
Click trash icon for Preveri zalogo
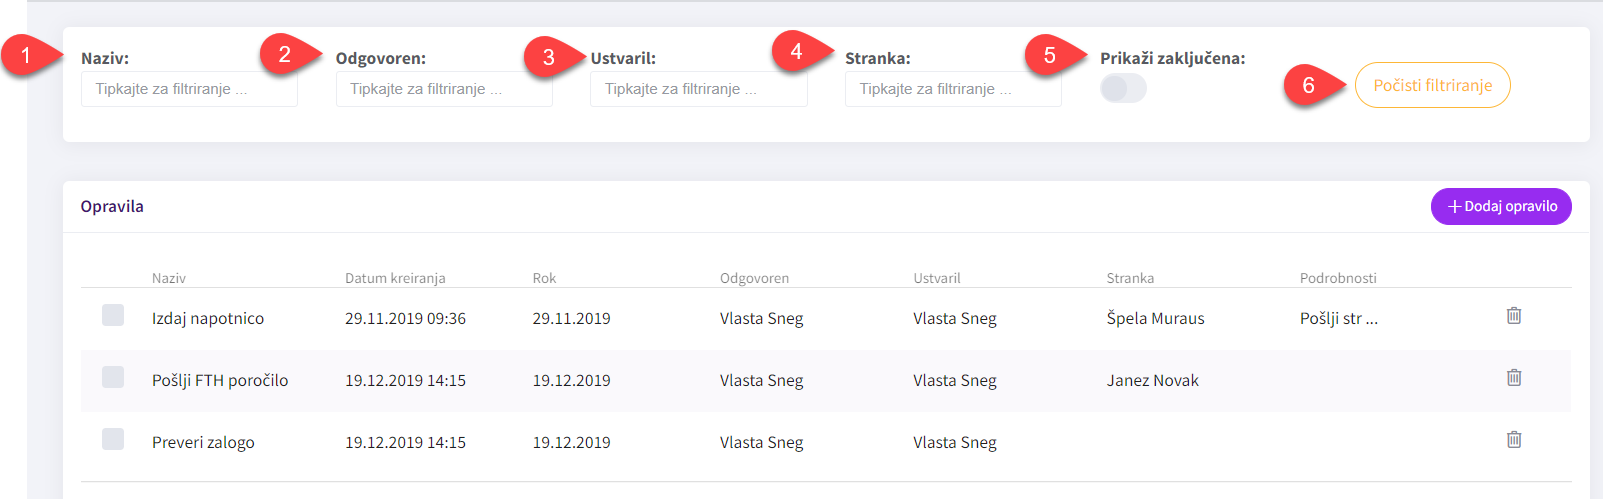click(x=1514, y=440)
